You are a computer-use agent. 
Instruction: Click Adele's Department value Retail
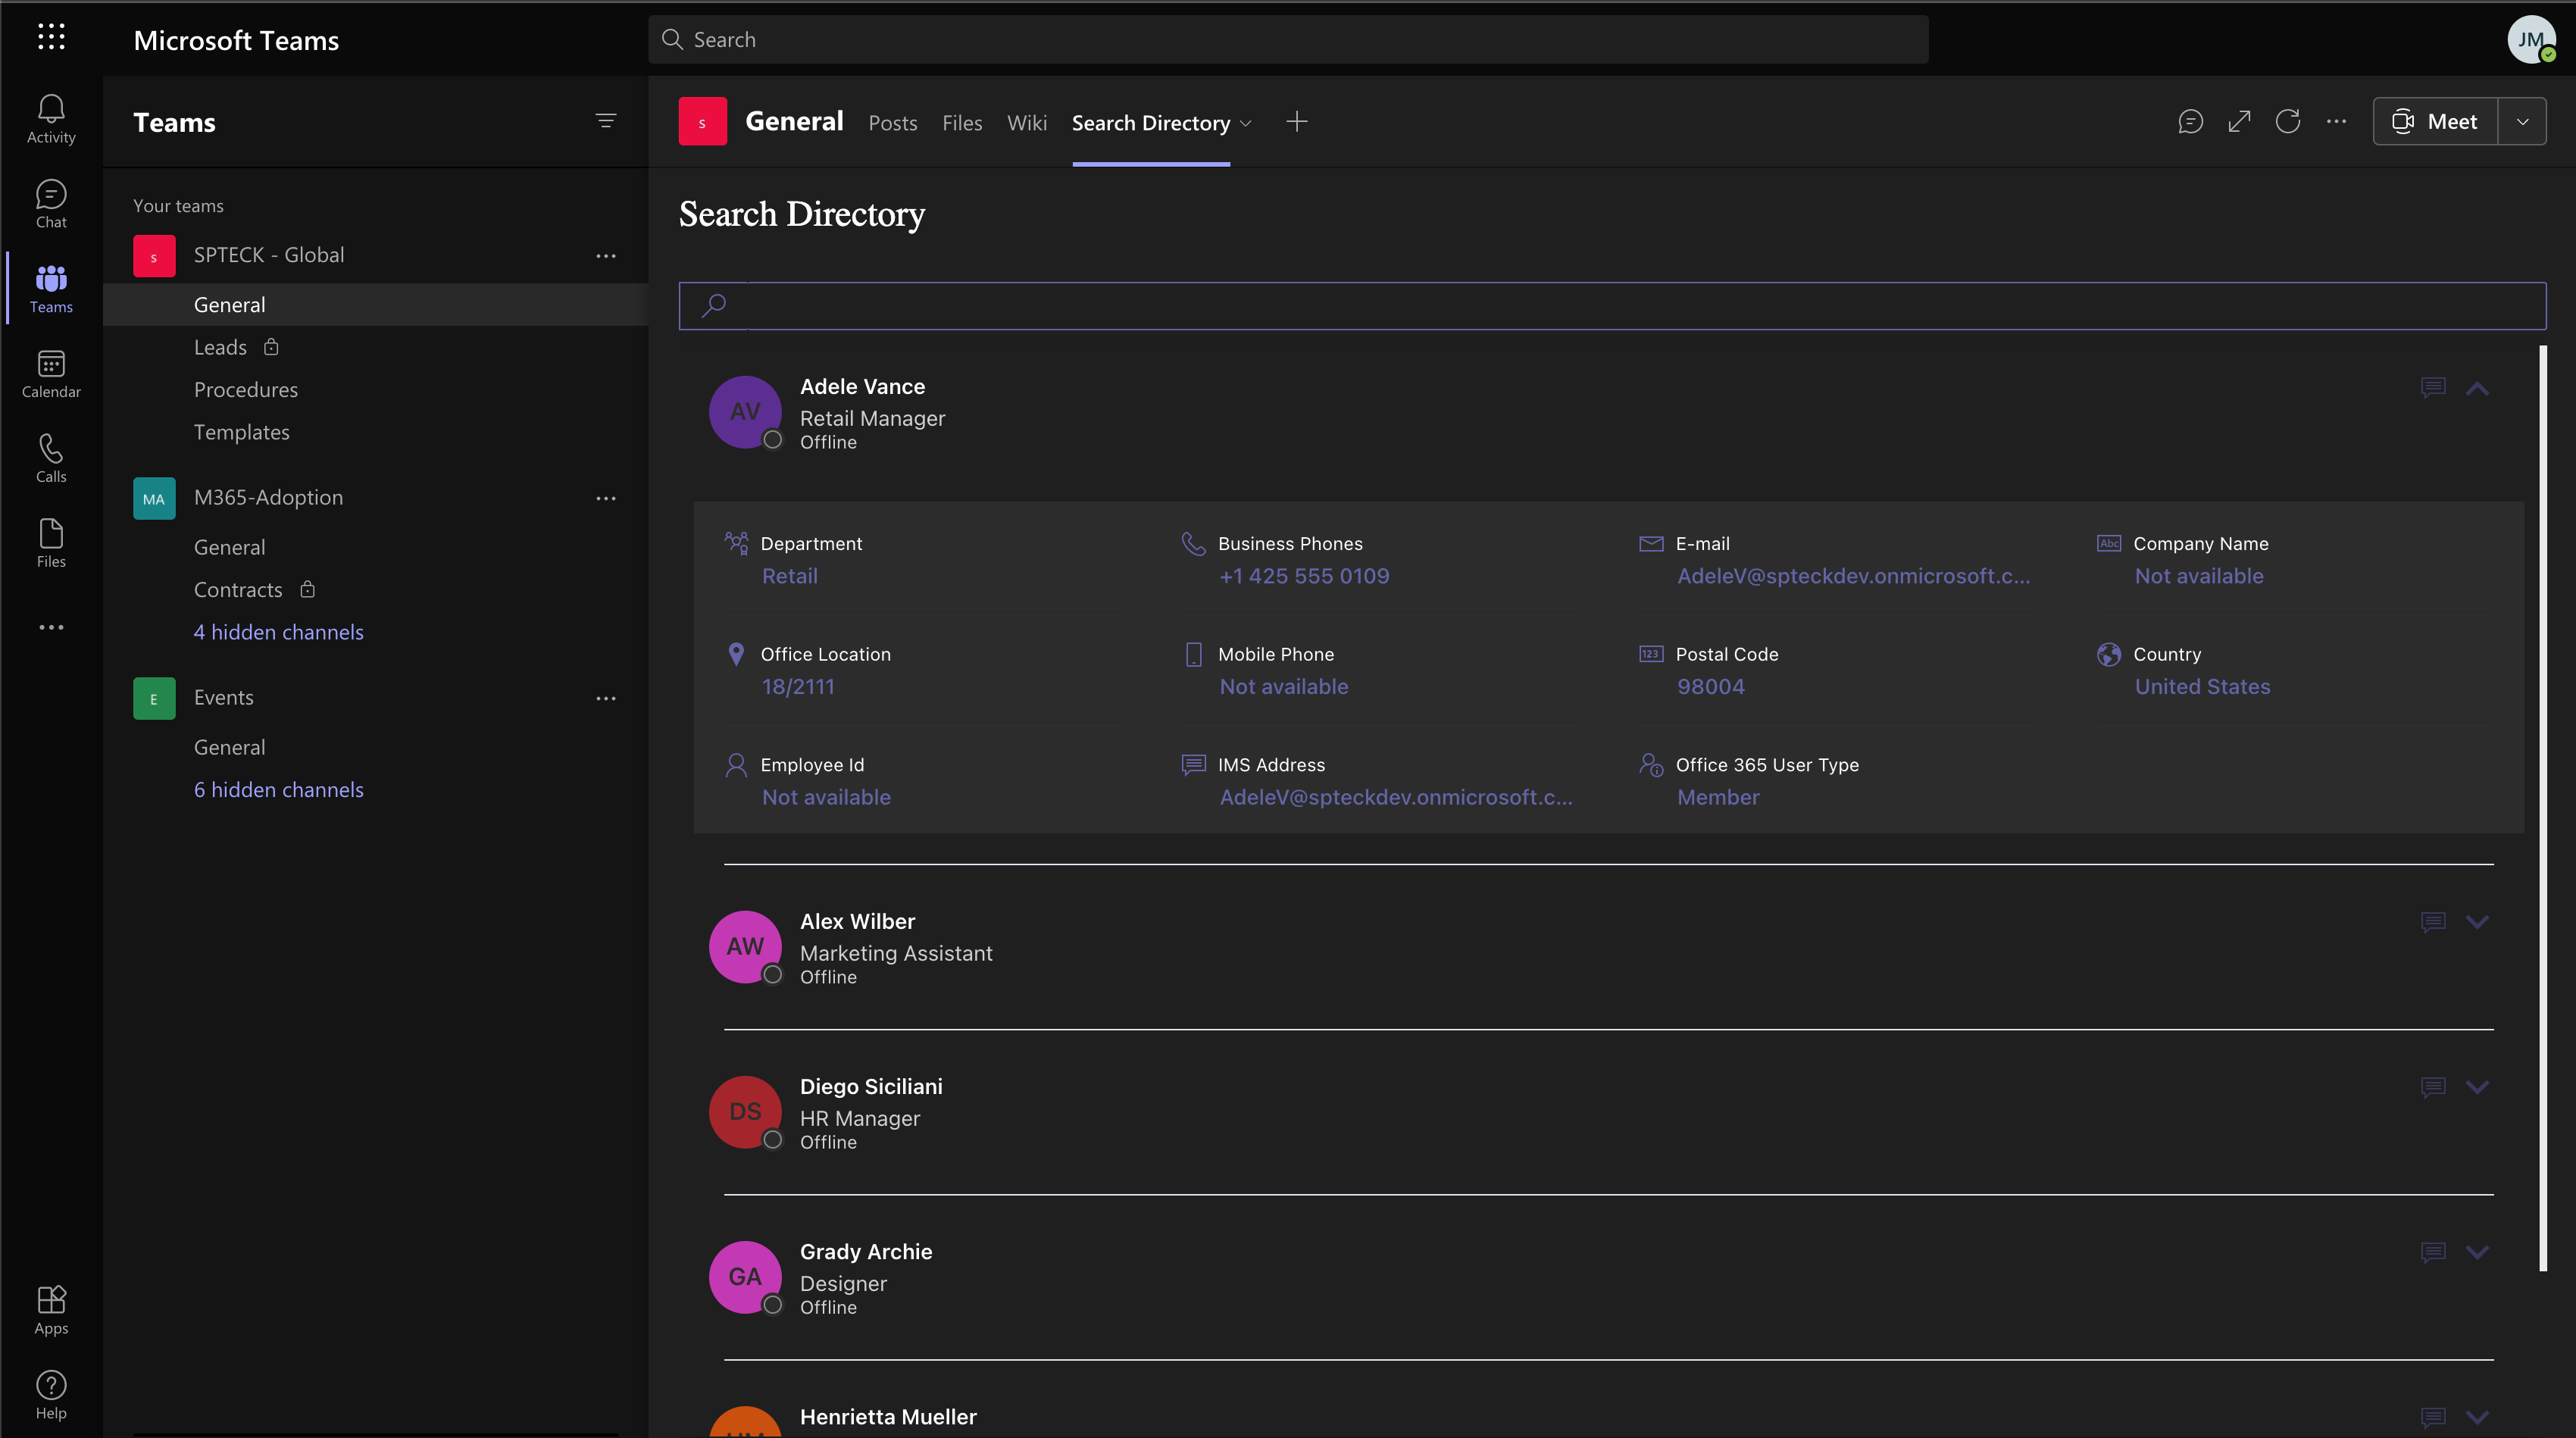pyautogui.click(x=789, y=576)
